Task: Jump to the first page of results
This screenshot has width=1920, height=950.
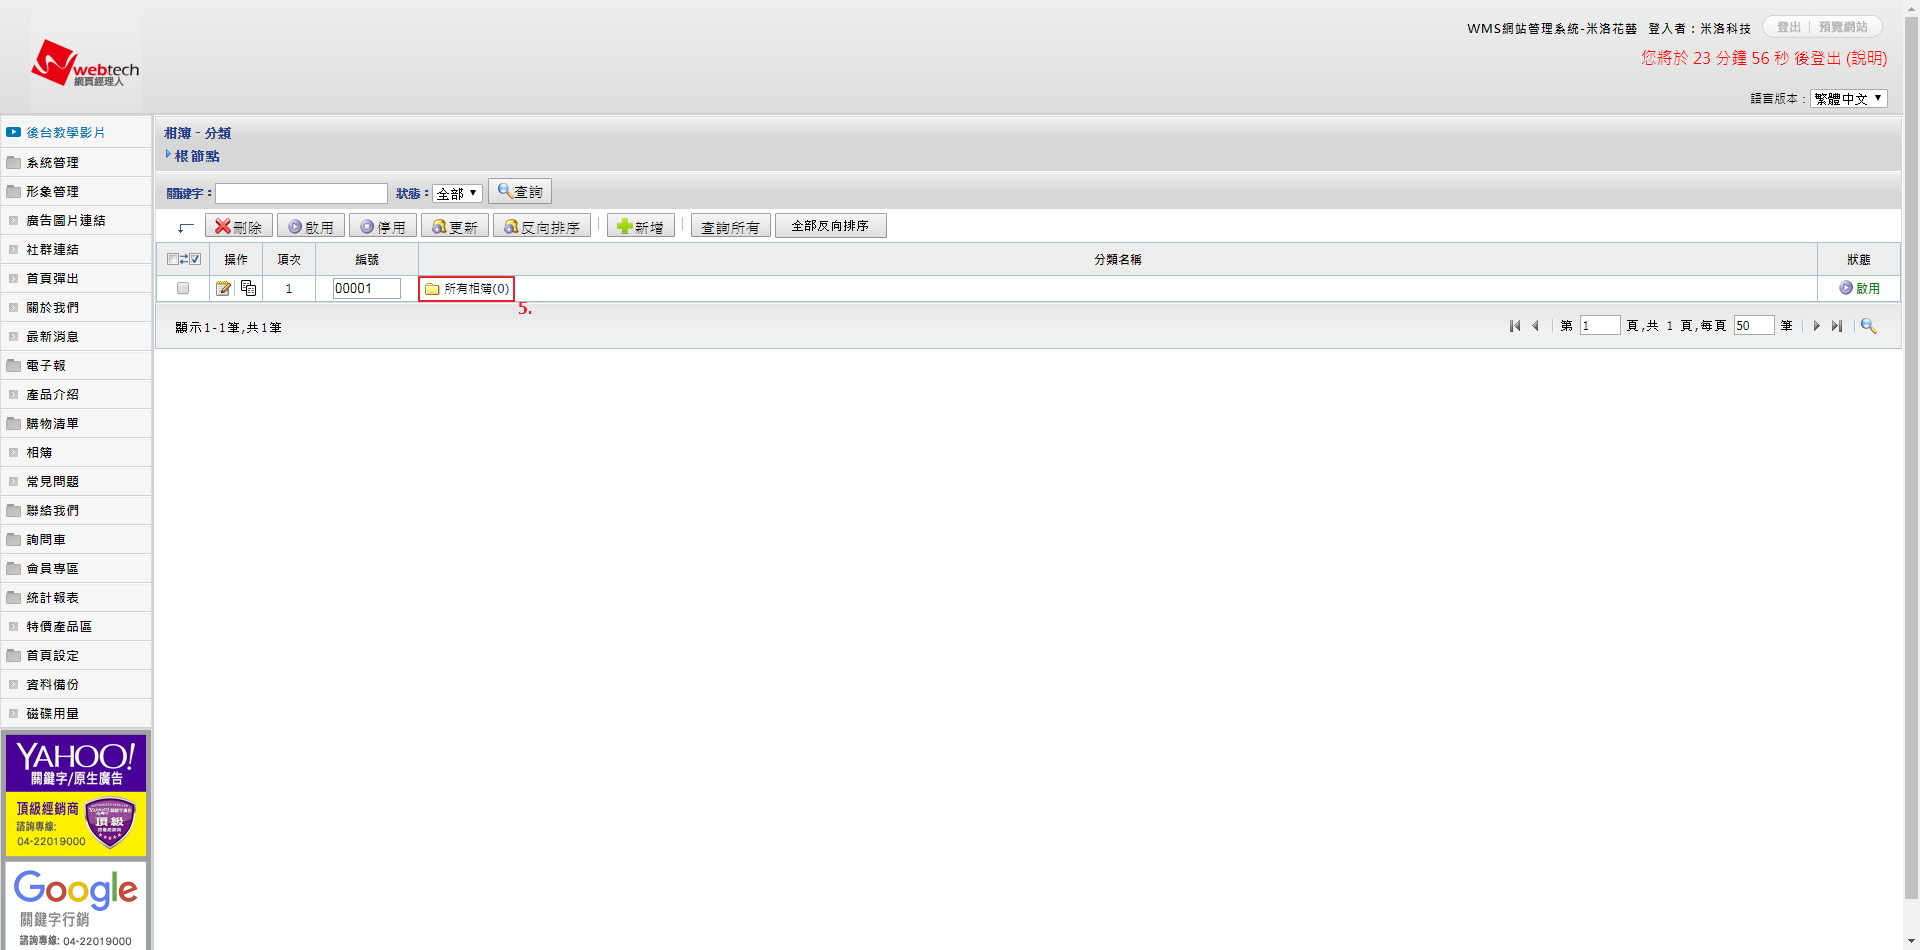Action: tap(1515, 326)
